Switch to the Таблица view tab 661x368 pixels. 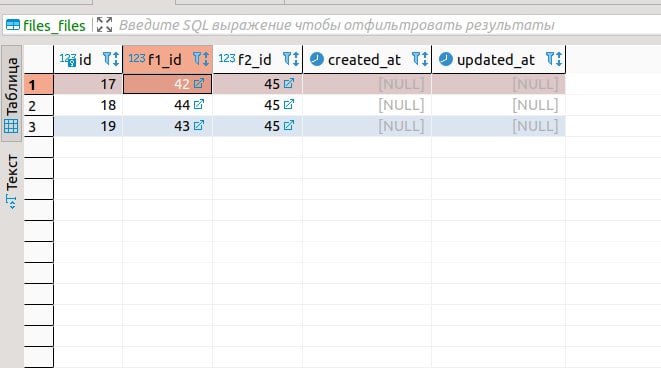coord(11,94)
